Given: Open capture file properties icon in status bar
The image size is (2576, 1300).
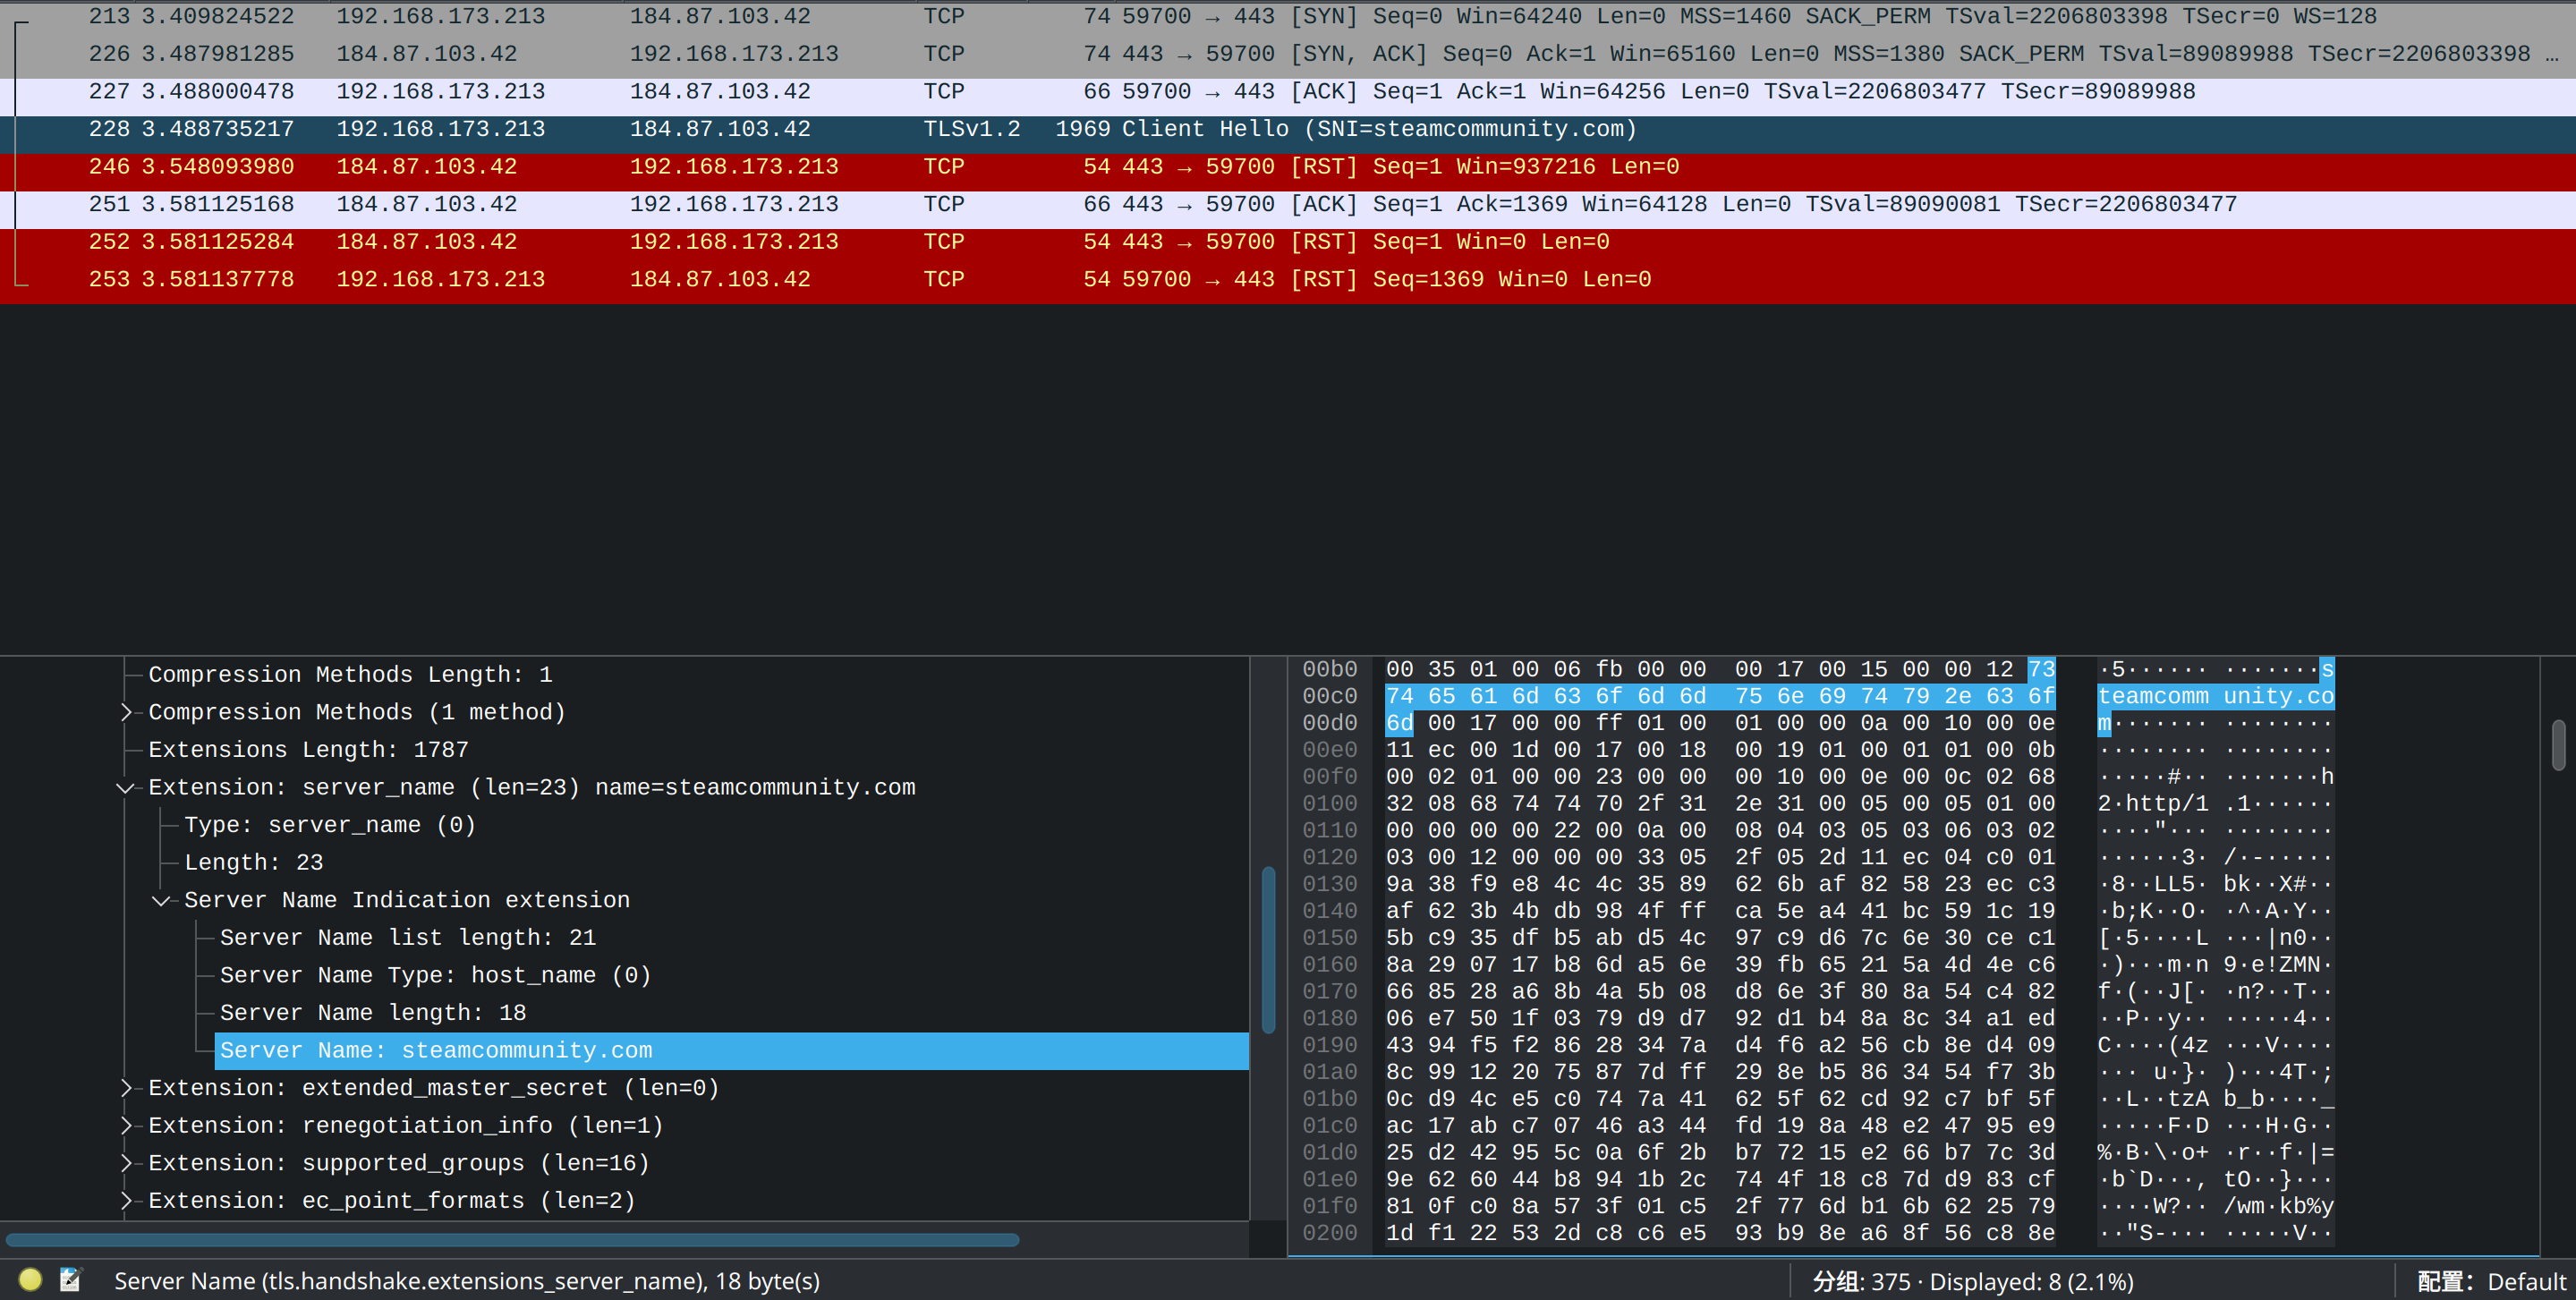Looking at the screenshot, I should (70, 1280).
